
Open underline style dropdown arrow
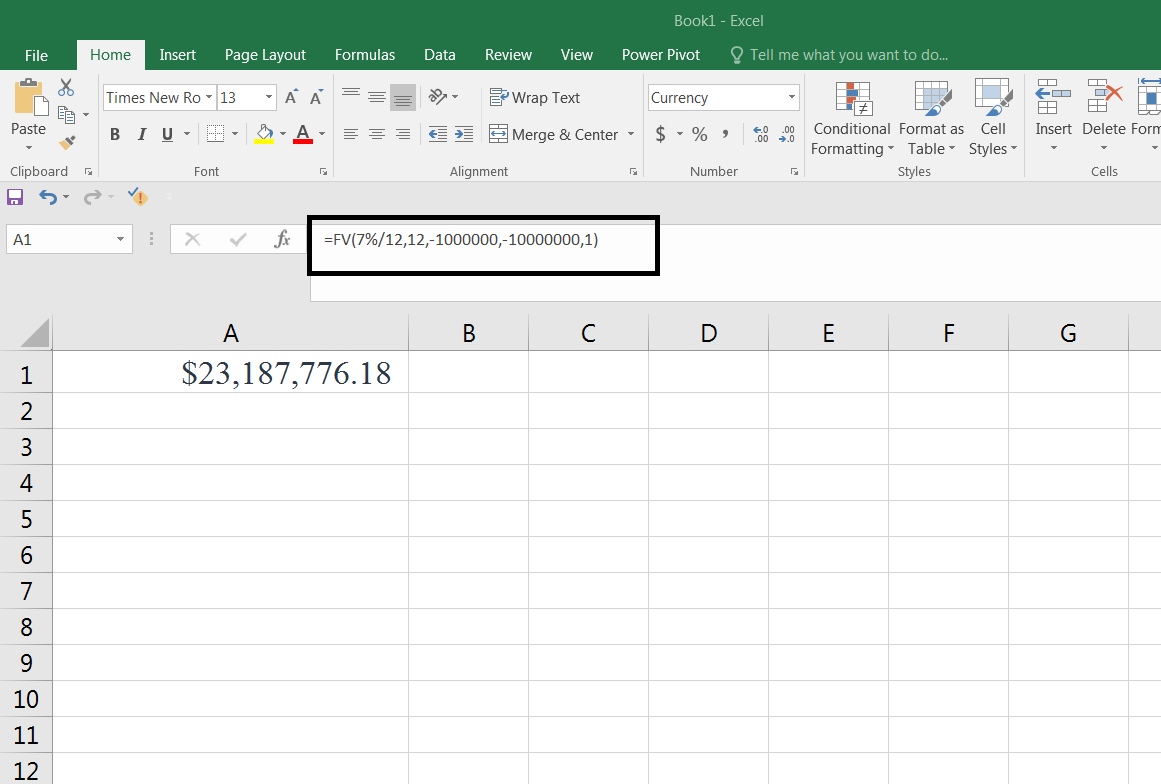pos(187,134)
